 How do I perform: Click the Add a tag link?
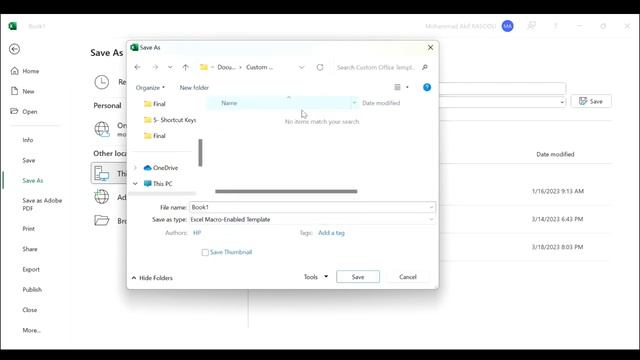point(331,233)
